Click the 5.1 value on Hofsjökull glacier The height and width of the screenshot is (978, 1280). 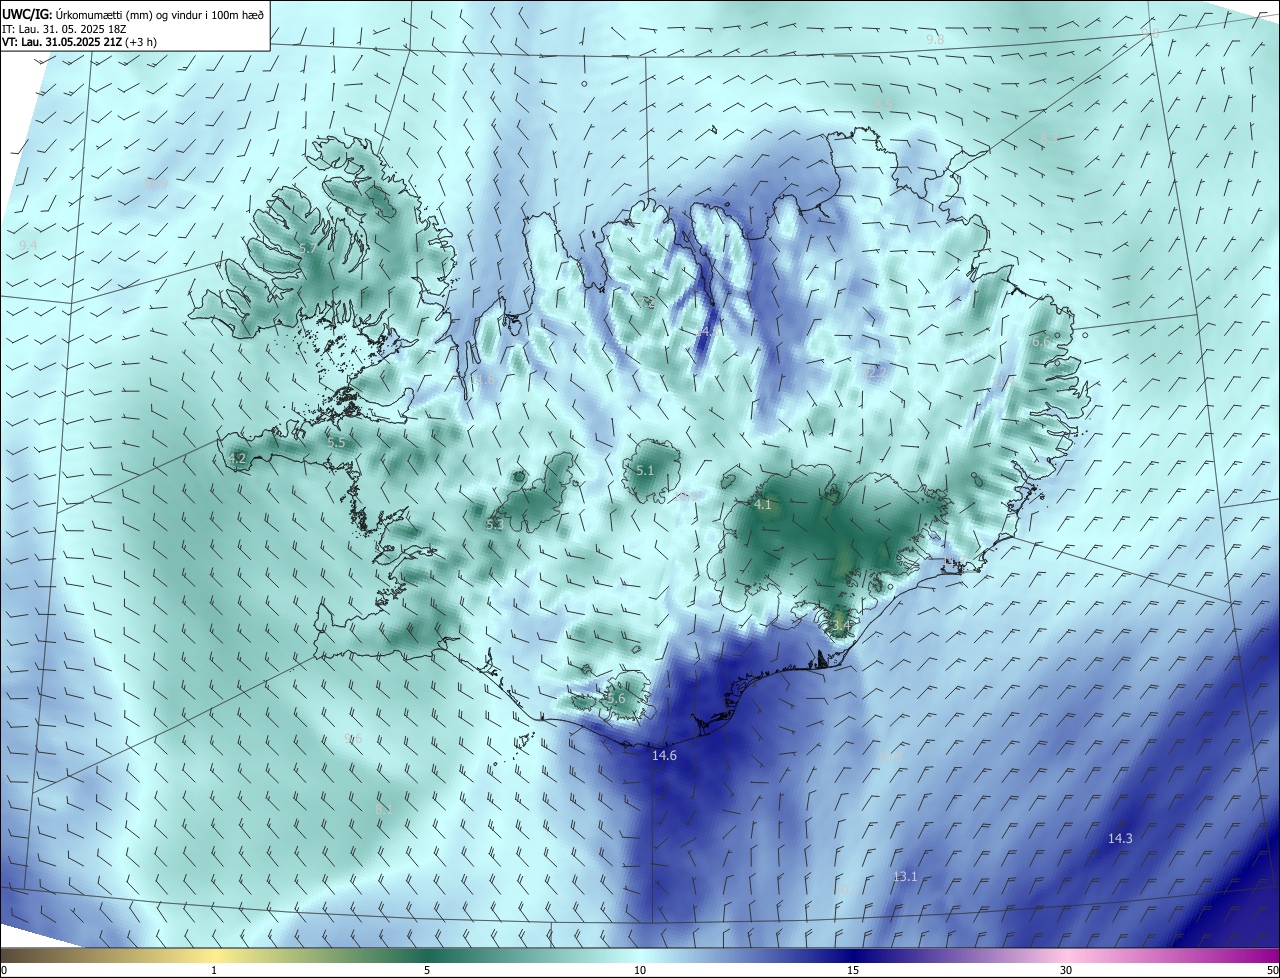coord(645,471)
